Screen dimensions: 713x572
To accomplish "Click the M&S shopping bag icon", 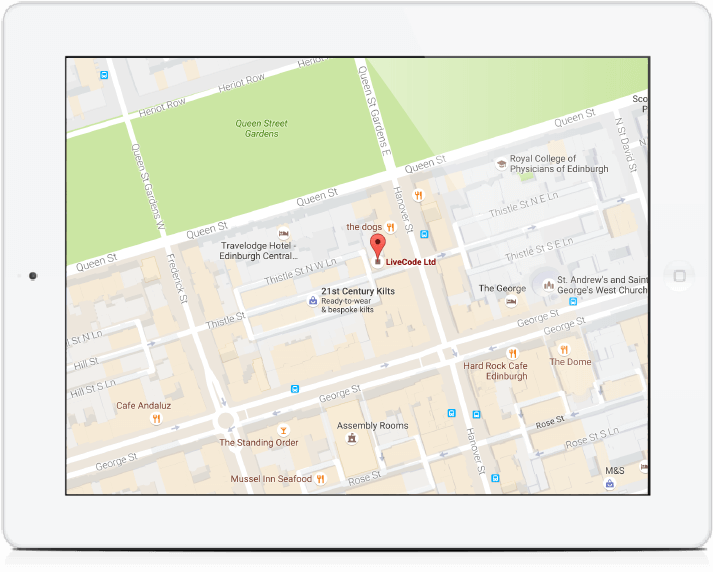I will (x=609, y=483).
